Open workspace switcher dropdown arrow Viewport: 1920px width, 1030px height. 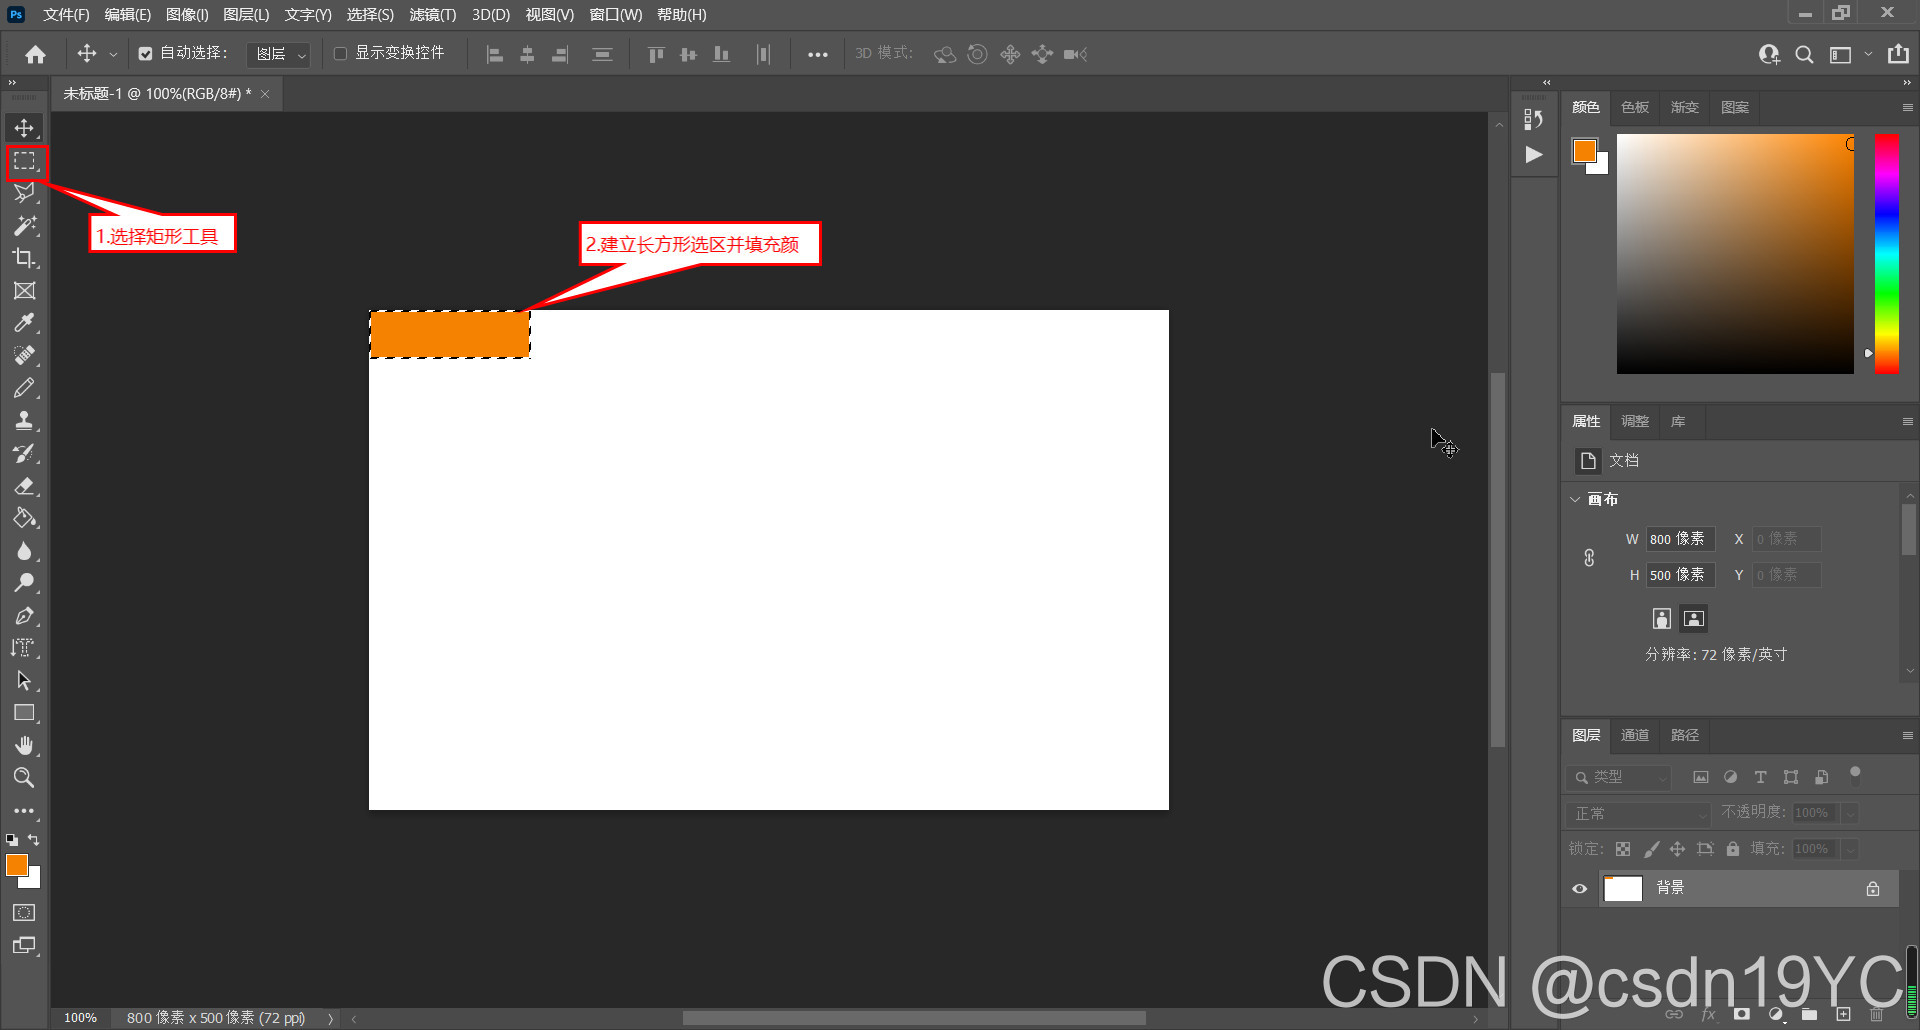(1868, 54)
